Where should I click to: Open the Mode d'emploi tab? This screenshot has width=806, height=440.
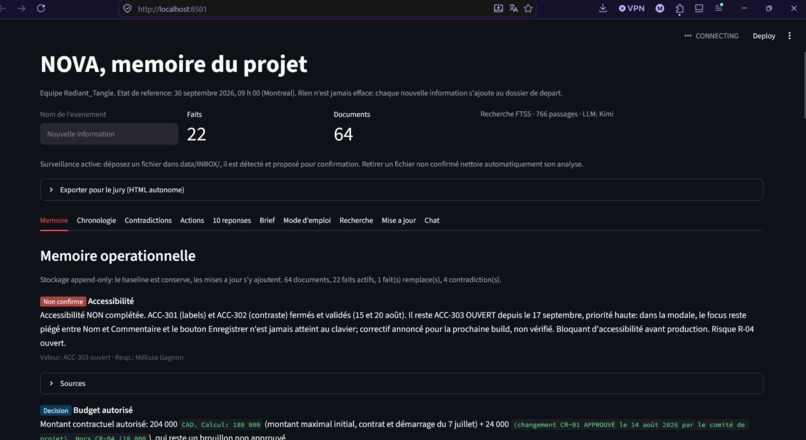point(307,220)
